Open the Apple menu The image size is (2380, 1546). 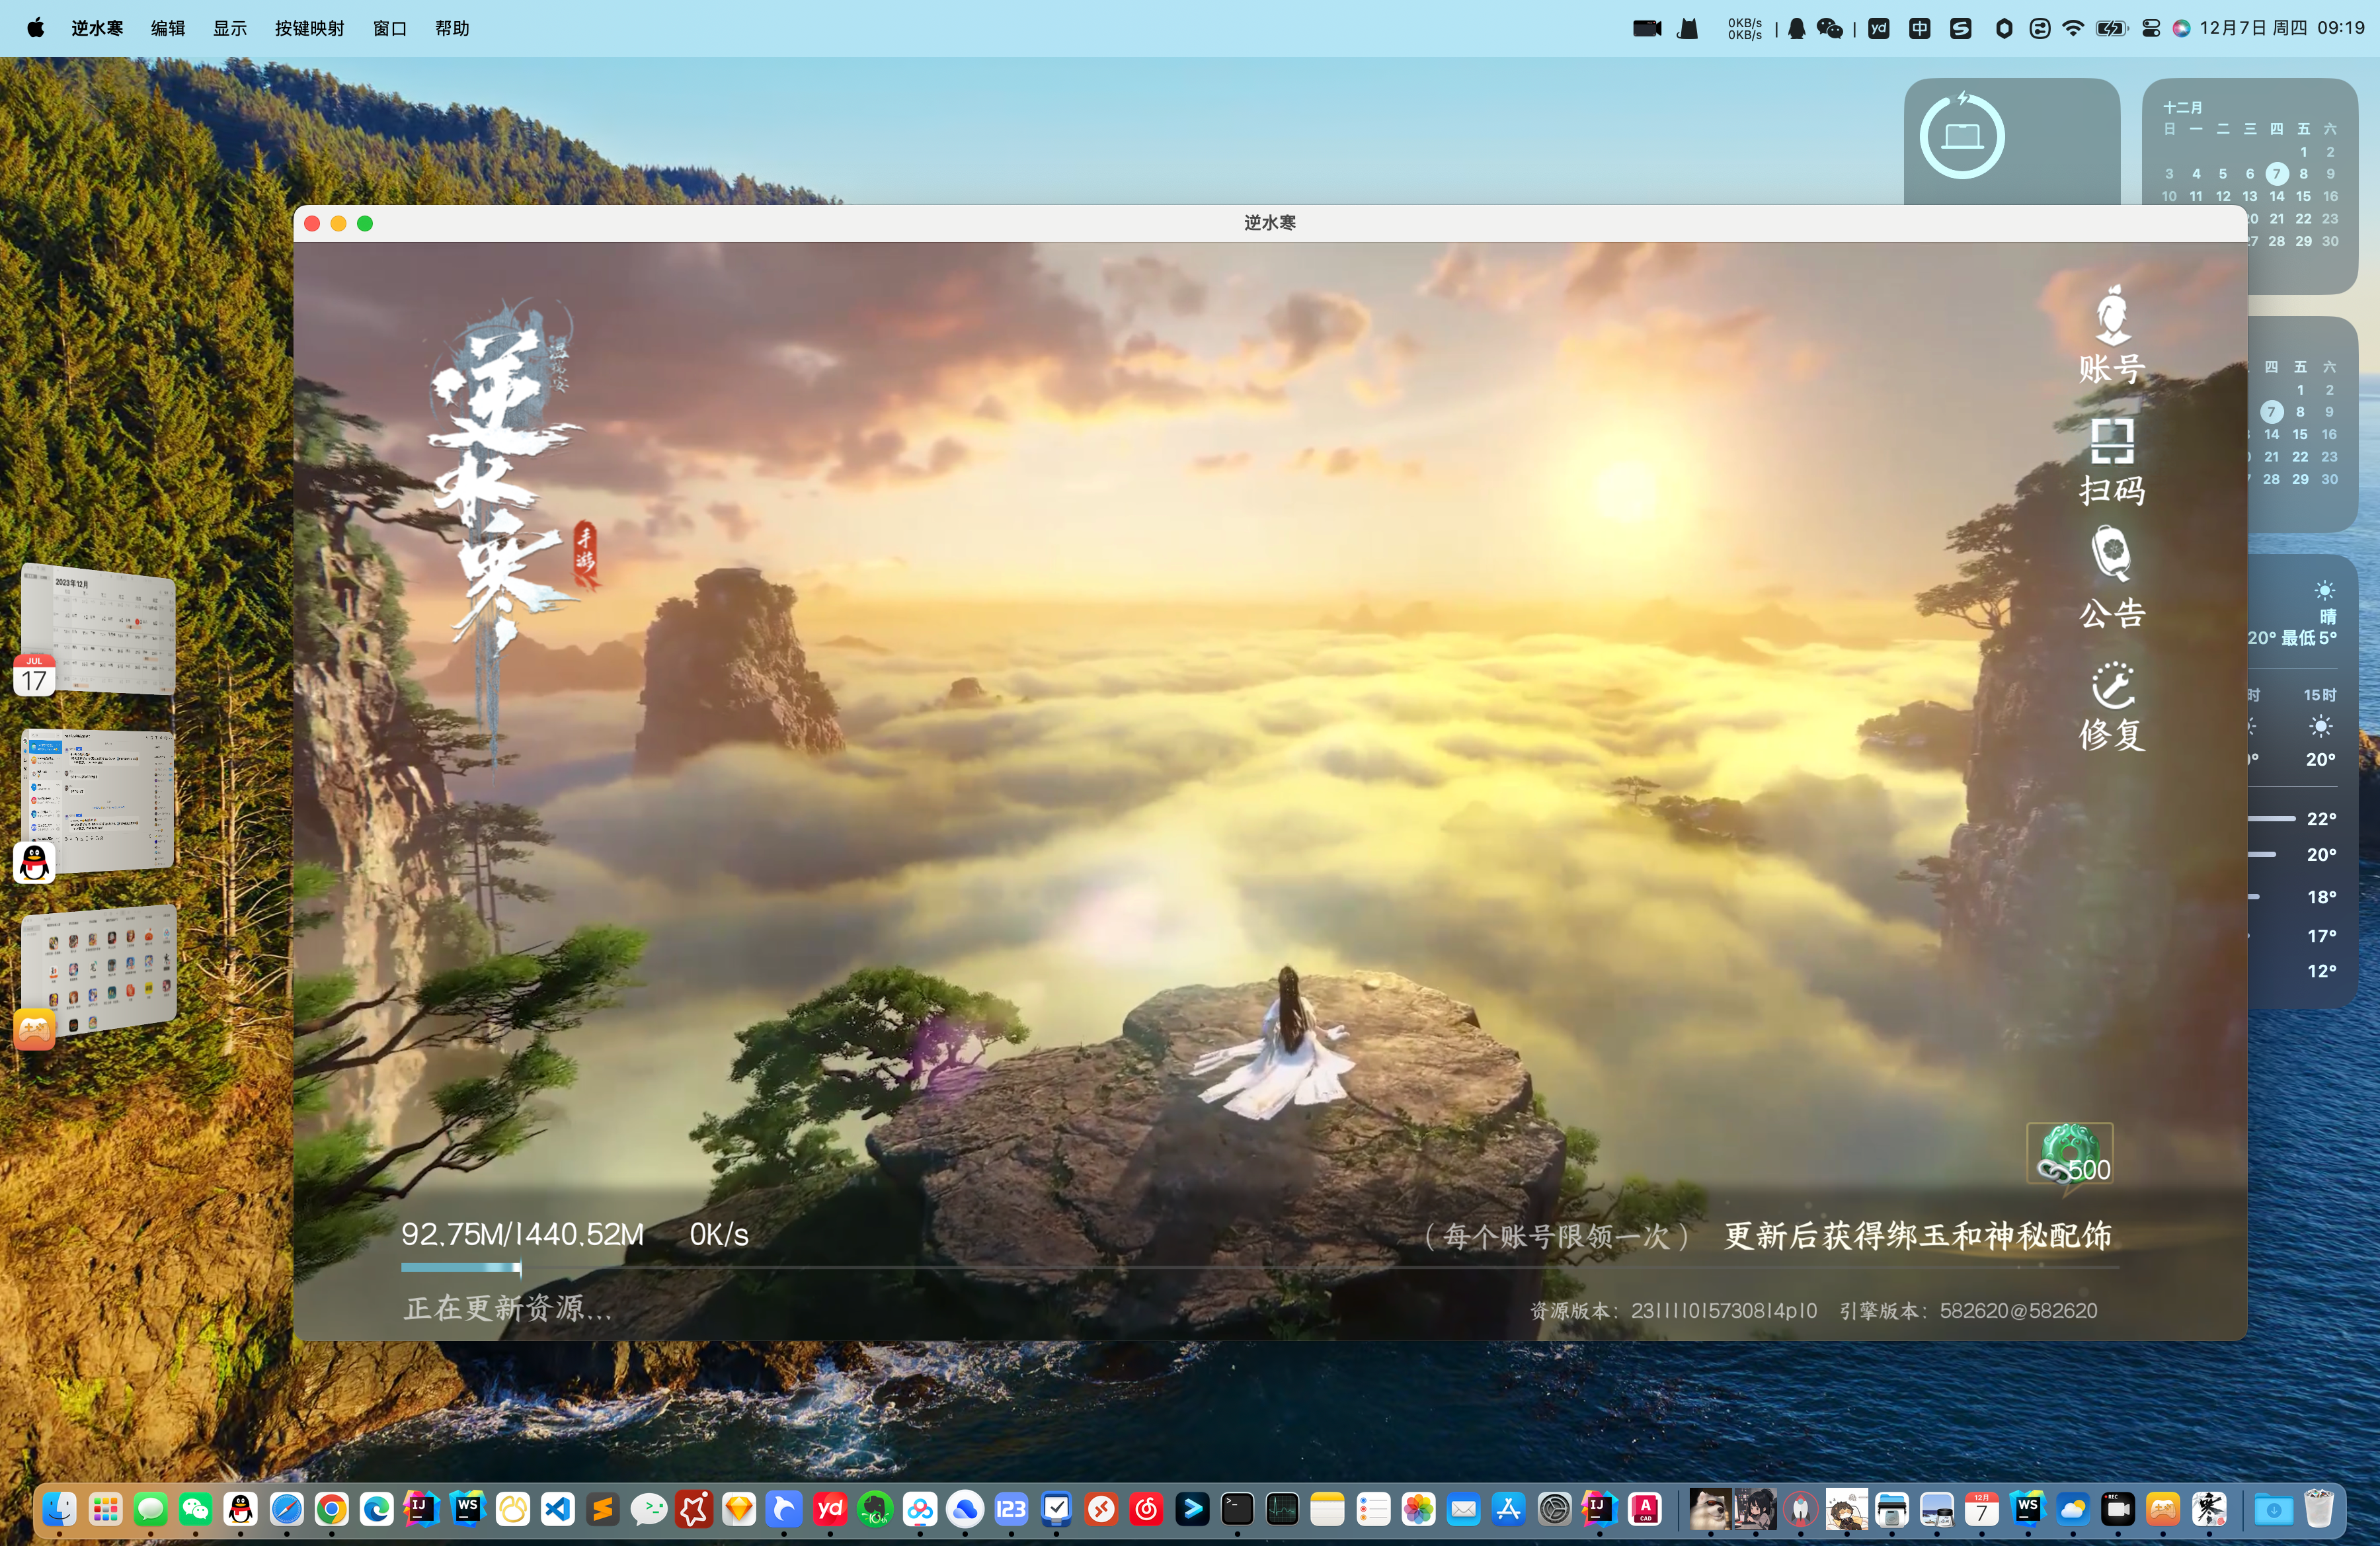pos(36,28)
